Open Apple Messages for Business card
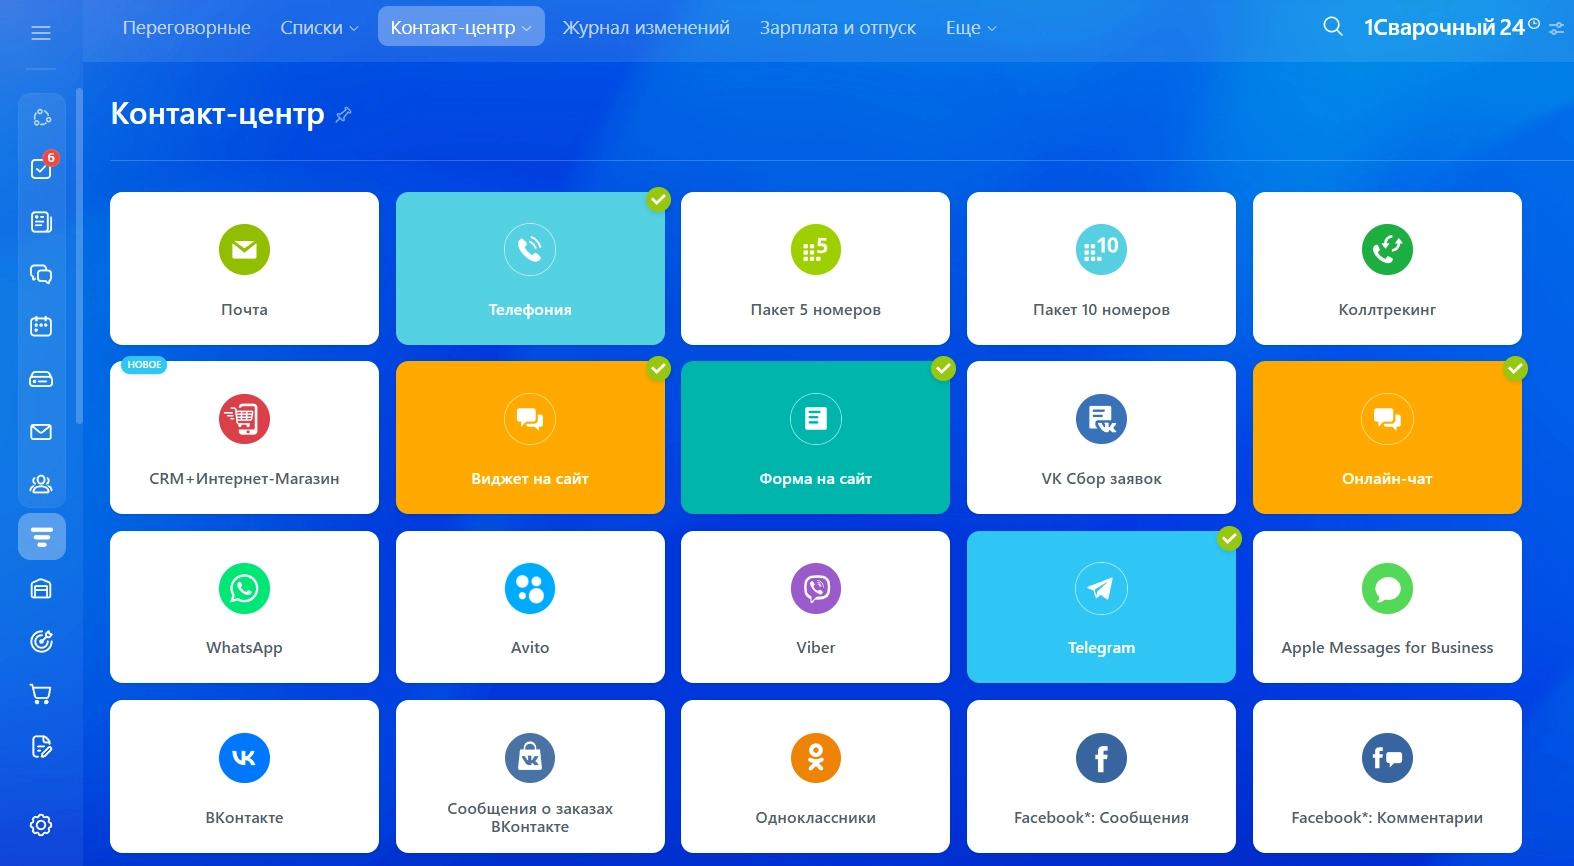The image size is (1574, 866). click(1387, 607)
